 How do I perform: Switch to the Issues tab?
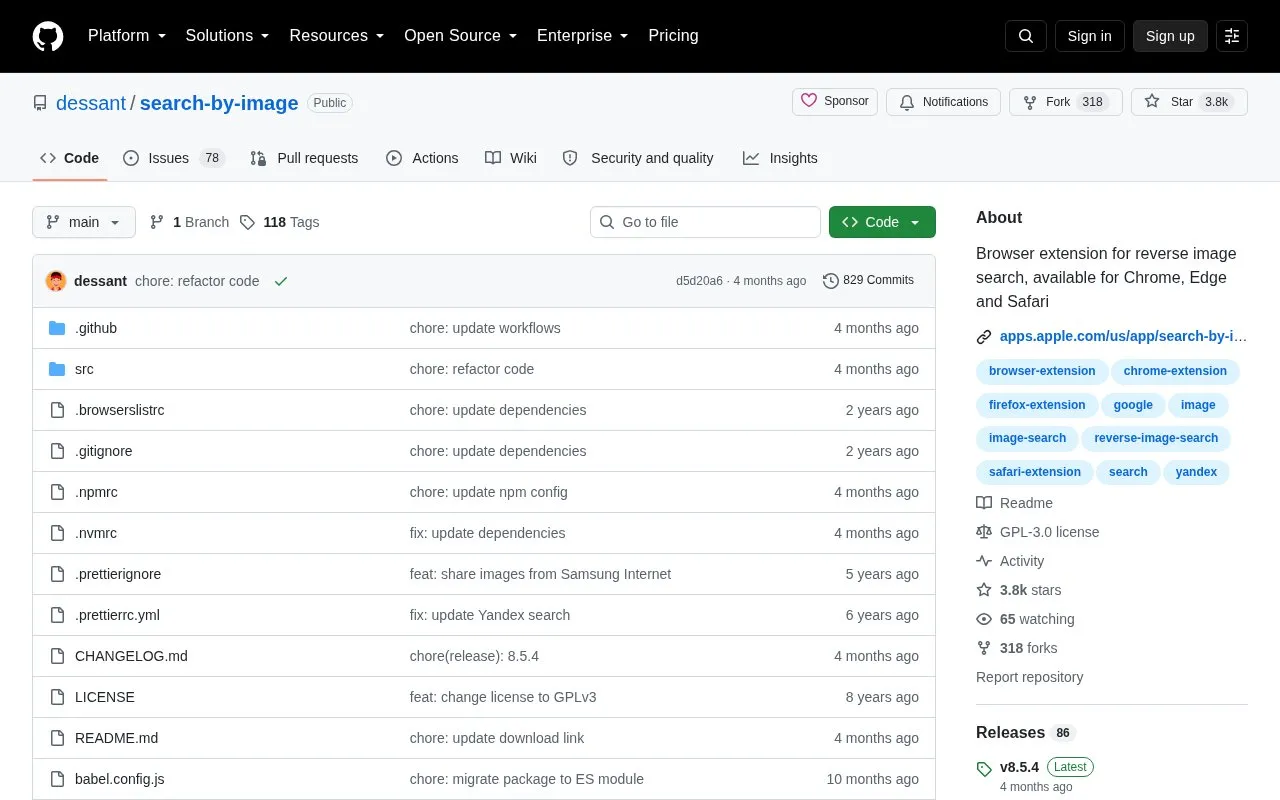pyautogui.click(x=174, y=158)
